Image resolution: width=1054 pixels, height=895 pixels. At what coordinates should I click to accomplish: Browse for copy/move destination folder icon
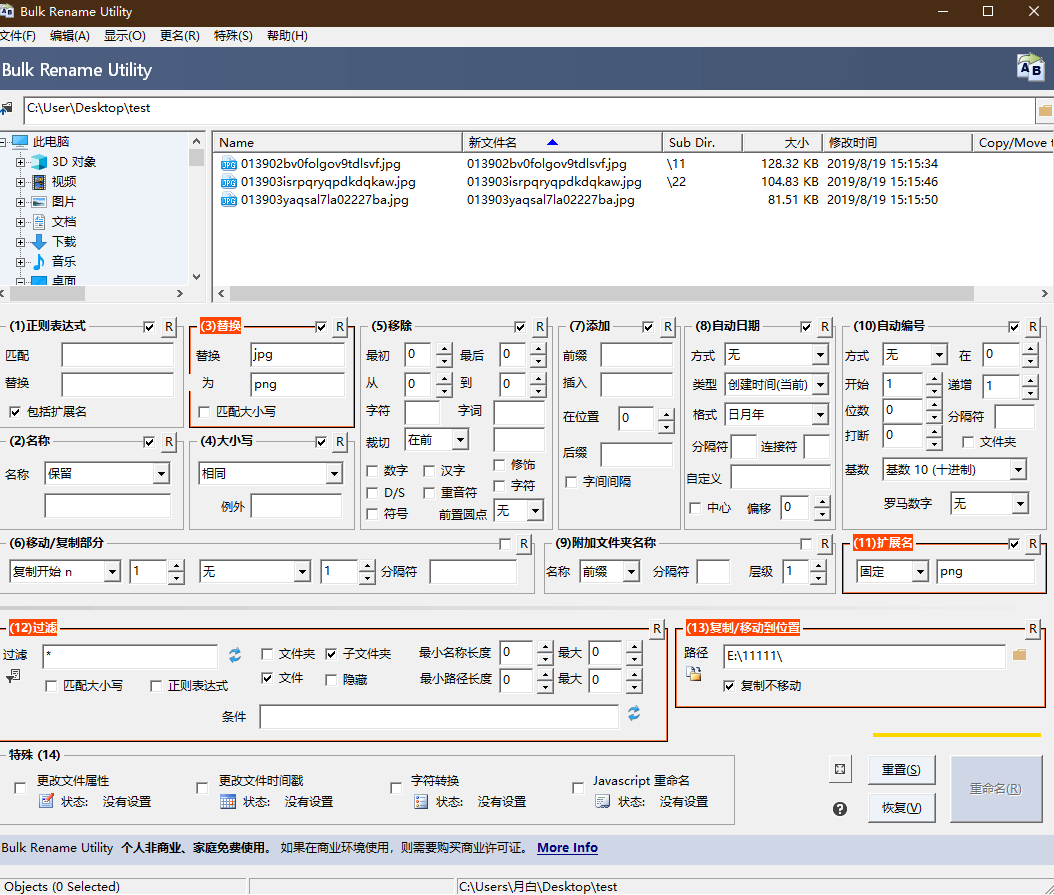pyautogui.click(x=1020, y=655)
